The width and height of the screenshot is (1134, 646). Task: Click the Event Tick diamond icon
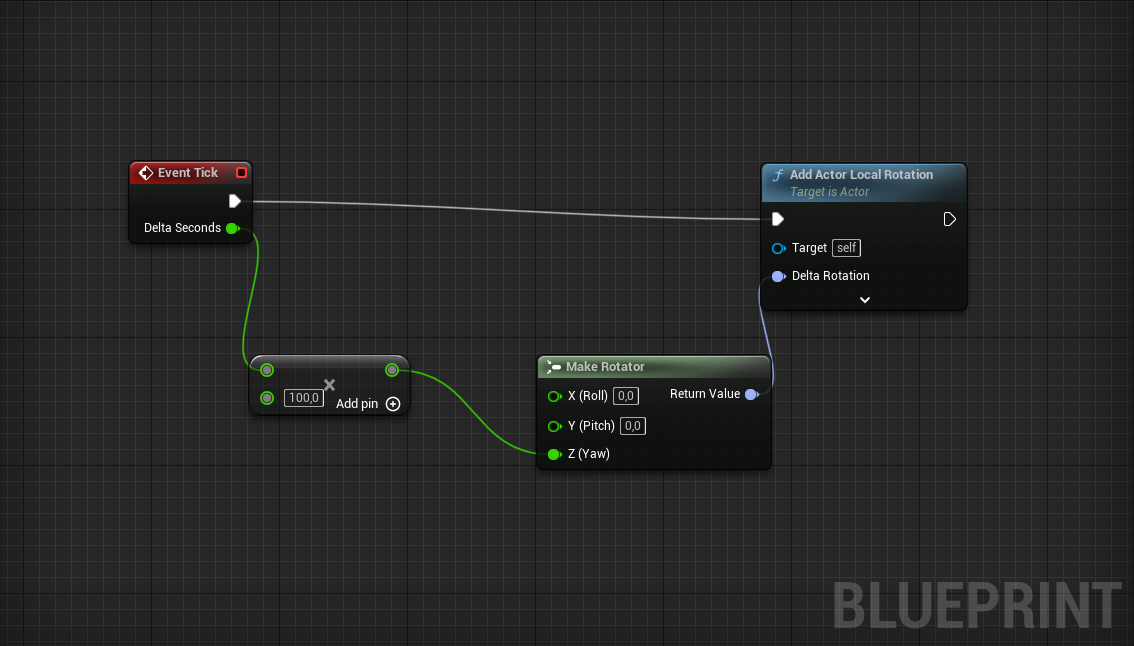point(145,173)
